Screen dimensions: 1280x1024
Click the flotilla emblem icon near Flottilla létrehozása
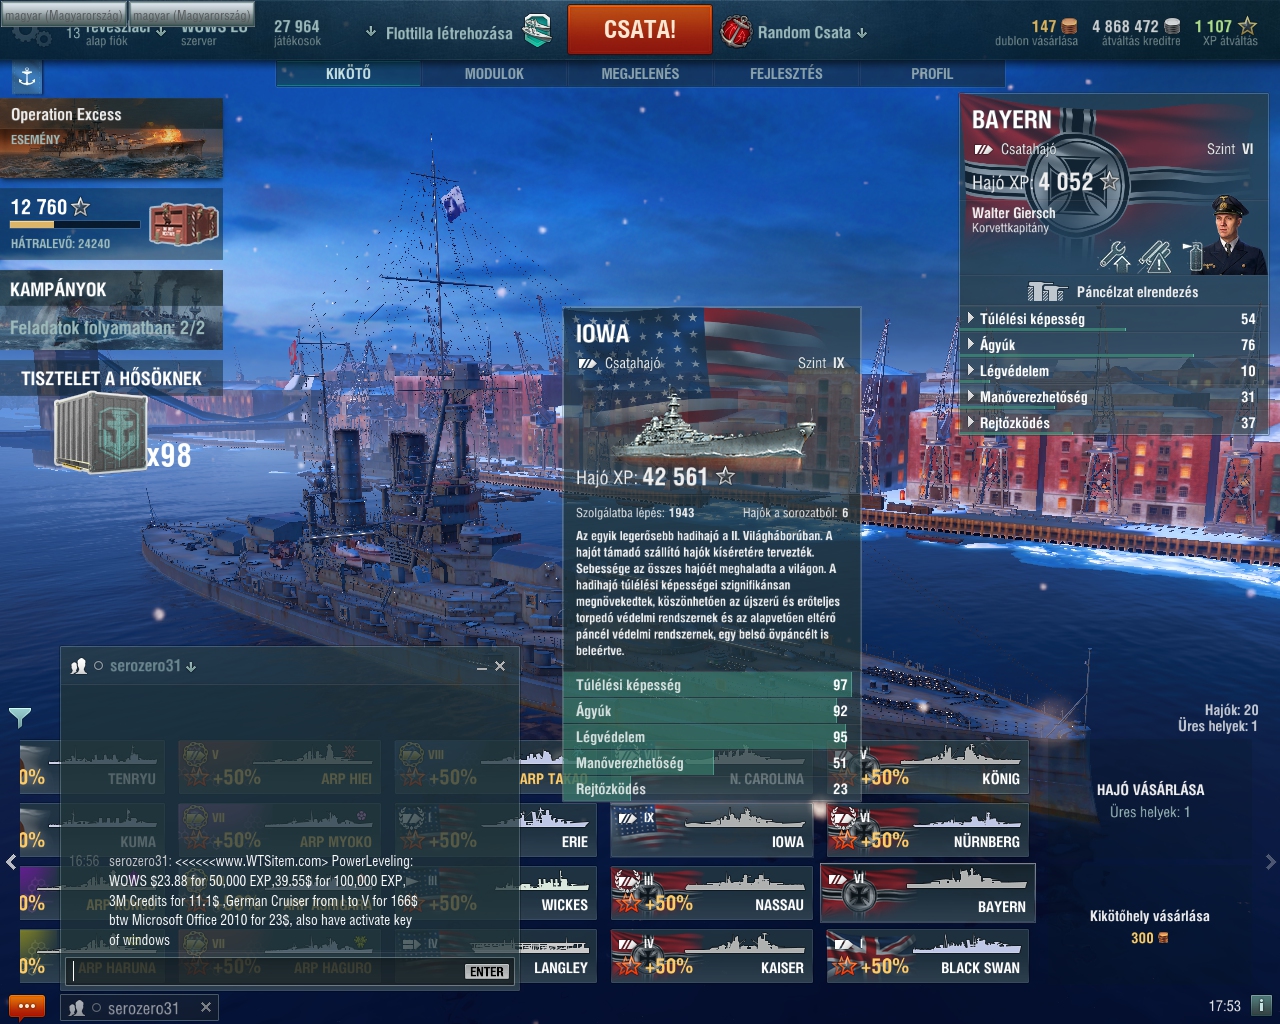(x=538, y=31)
